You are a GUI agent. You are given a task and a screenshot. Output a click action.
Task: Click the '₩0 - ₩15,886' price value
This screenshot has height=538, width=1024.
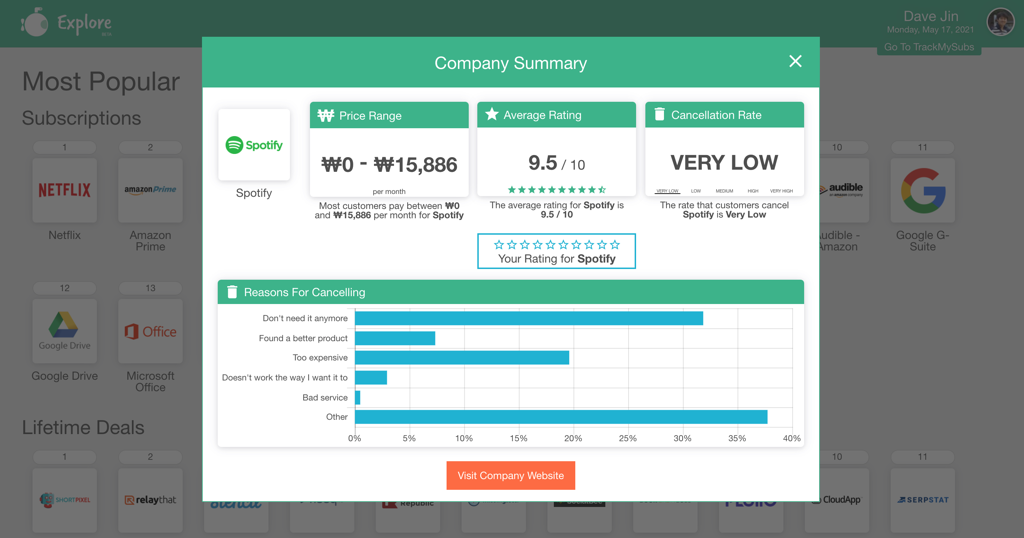pyautogui.click(x=389, y=165)
